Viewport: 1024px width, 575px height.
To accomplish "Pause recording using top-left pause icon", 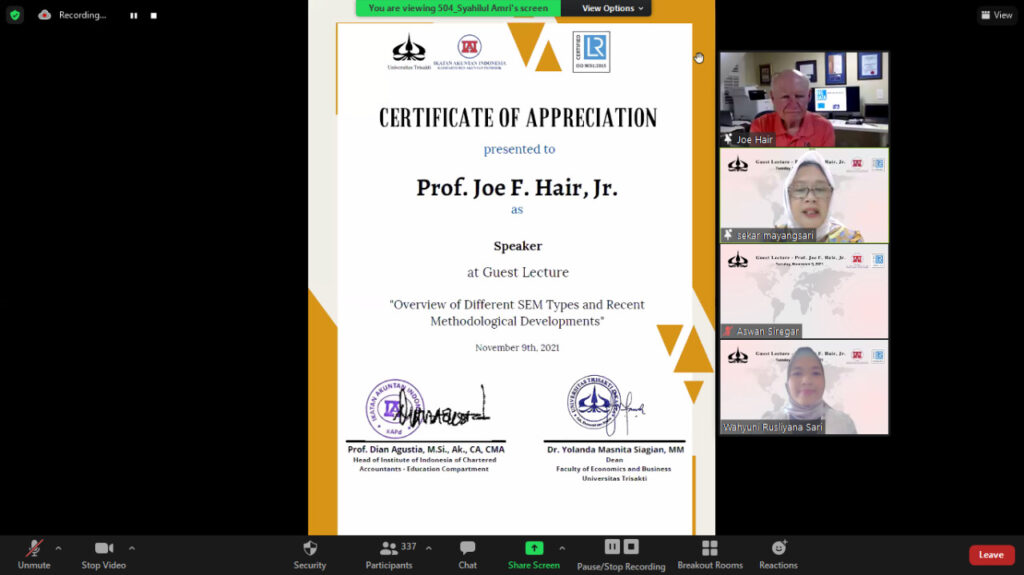I will 134,15.
